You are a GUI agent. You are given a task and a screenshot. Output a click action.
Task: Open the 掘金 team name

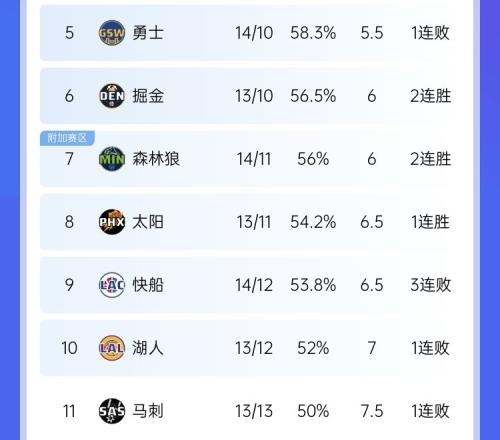point(148,96)
